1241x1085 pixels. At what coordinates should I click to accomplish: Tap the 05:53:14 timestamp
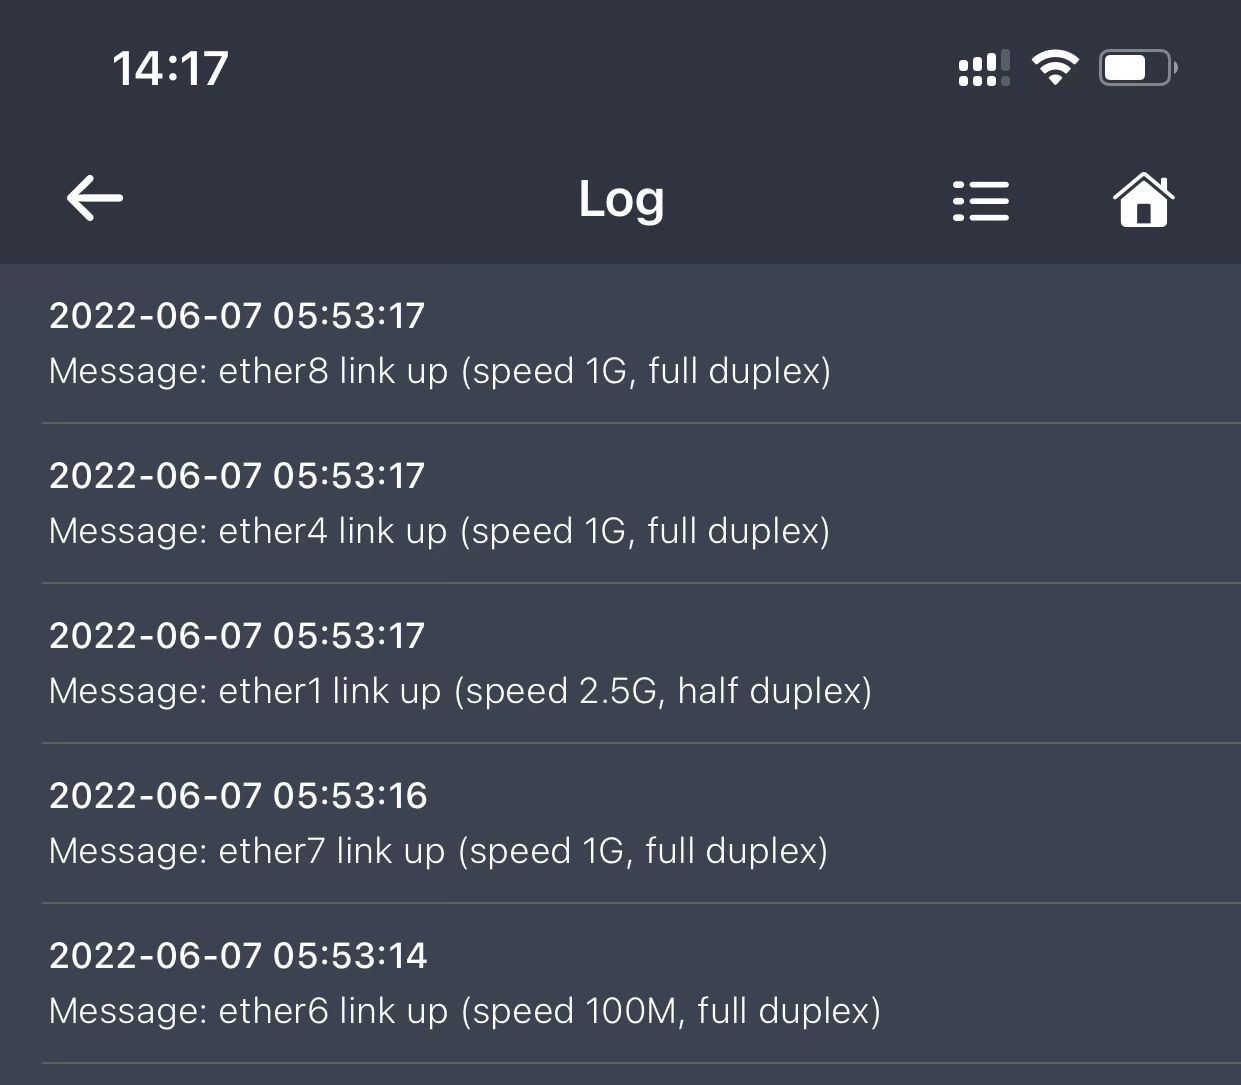click(238, 956)
